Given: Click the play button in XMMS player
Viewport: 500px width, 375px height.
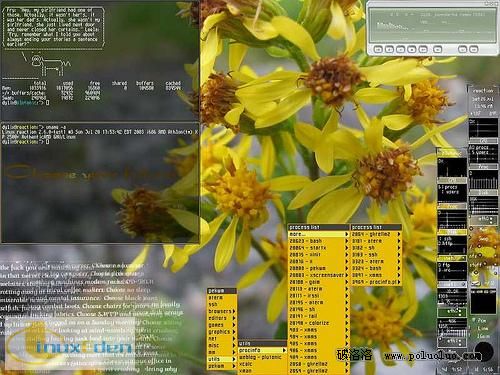Looking at the screenshot, I should tap(389, 49).
